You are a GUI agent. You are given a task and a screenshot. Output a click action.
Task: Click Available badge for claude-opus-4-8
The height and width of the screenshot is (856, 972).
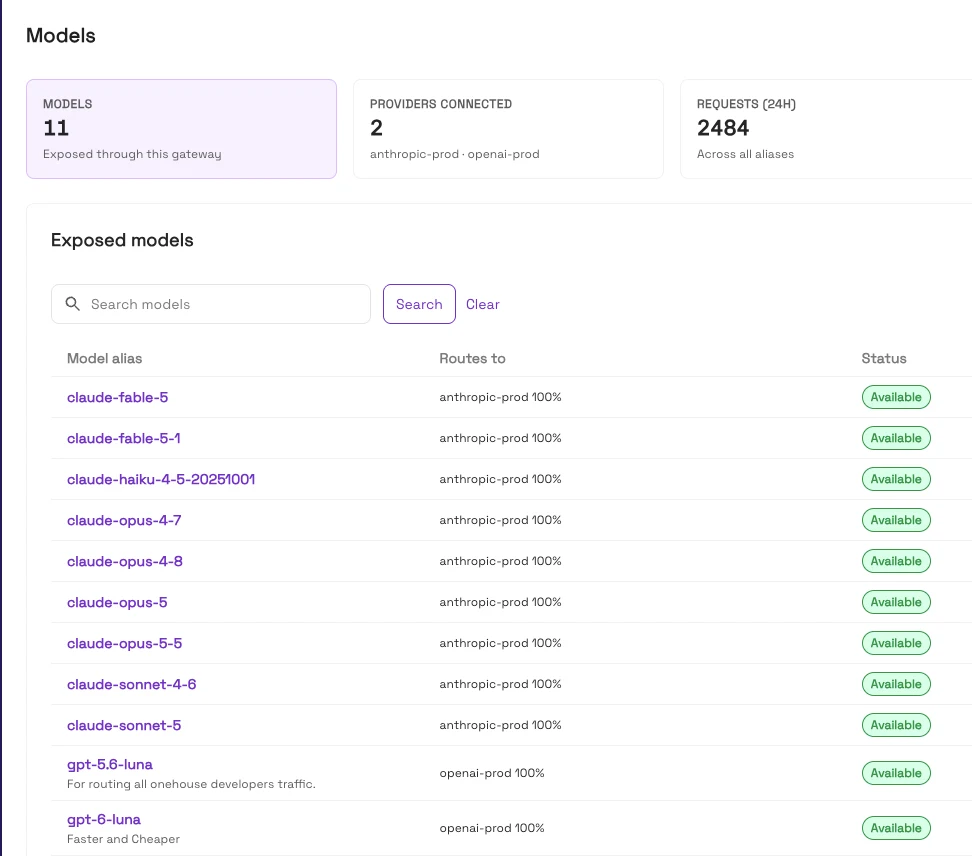pyautogui.click(x=896, y=561)
